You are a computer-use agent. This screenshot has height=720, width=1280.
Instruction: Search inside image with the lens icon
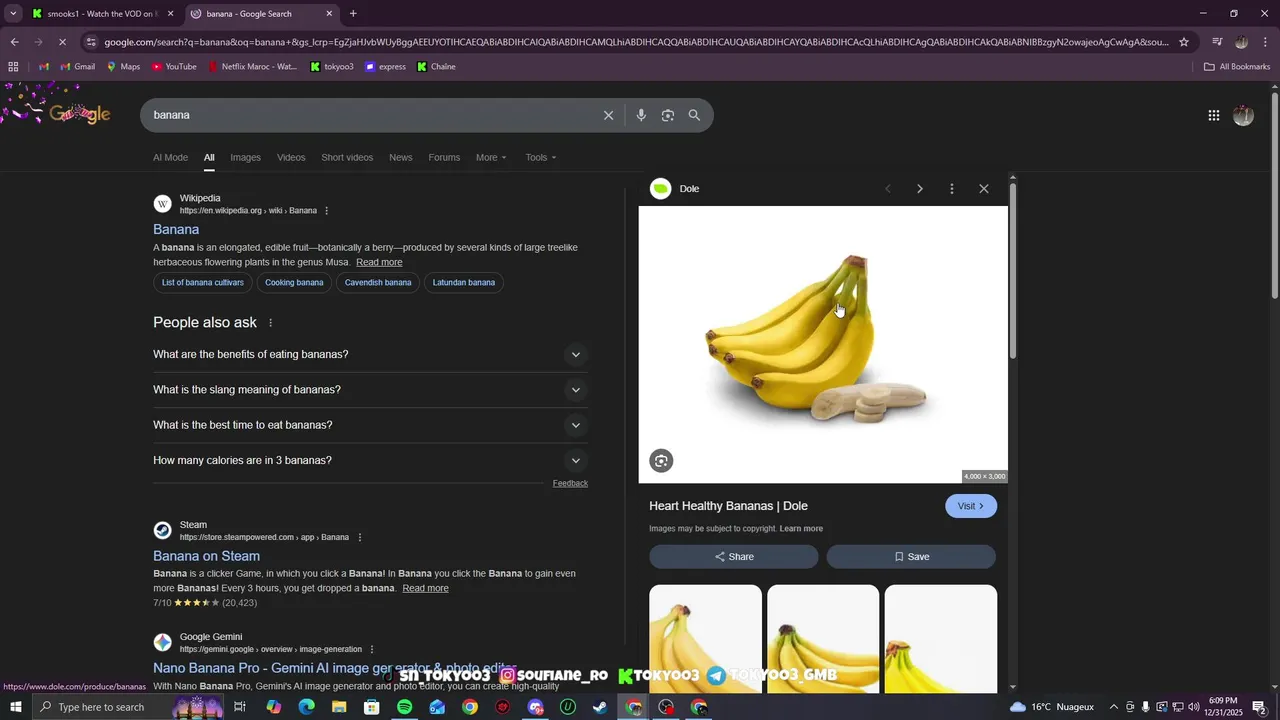pyautogui.click(x=661, y=461)
